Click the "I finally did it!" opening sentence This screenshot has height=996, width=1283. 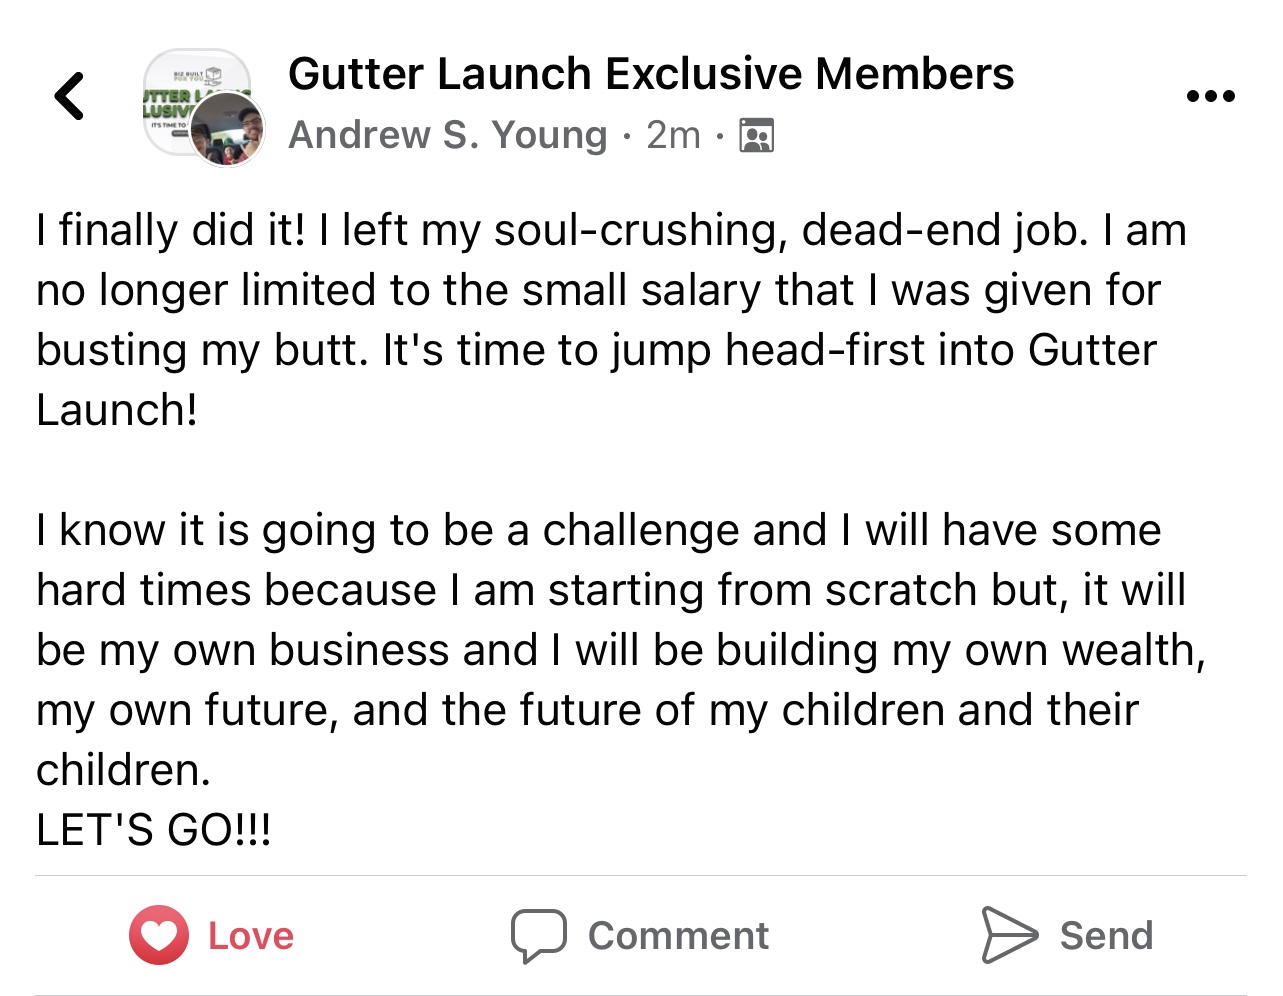click(171, 230)
